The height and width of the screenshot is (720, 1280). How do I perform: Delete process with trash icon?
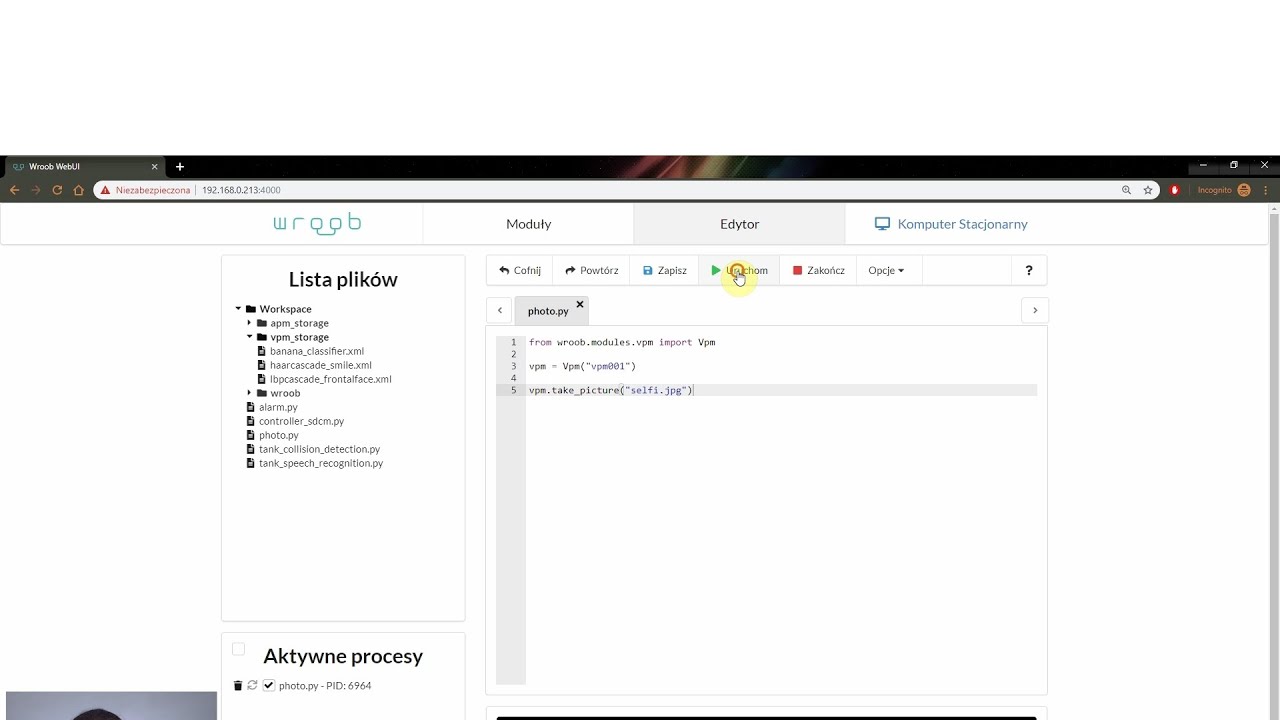tap(238, 685)
